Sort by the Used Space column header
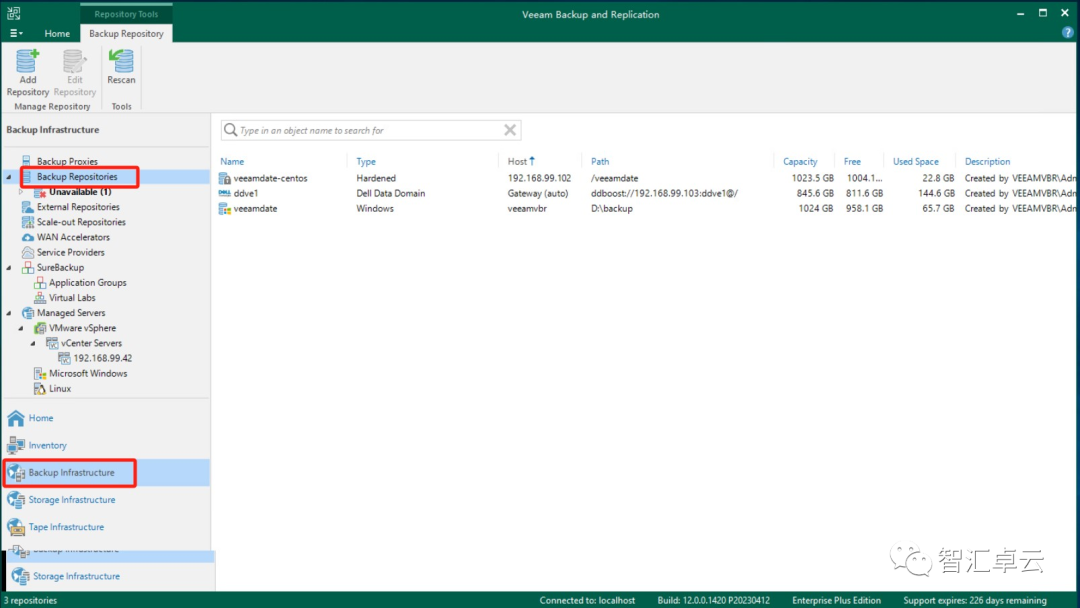This screenshot has height=608, width=1080. [915, 161]
